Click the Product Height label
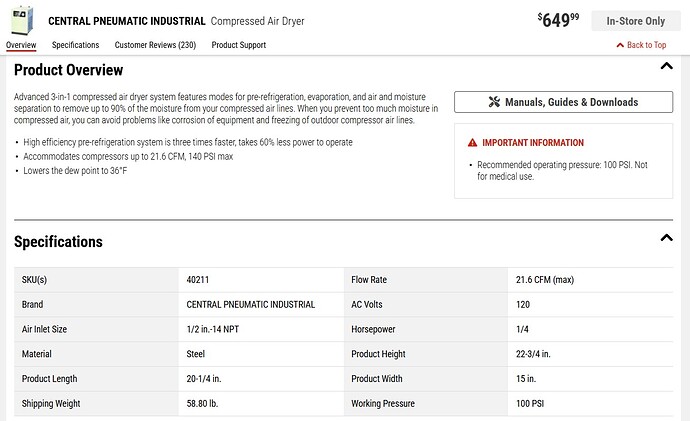 [x=378, y=354]
